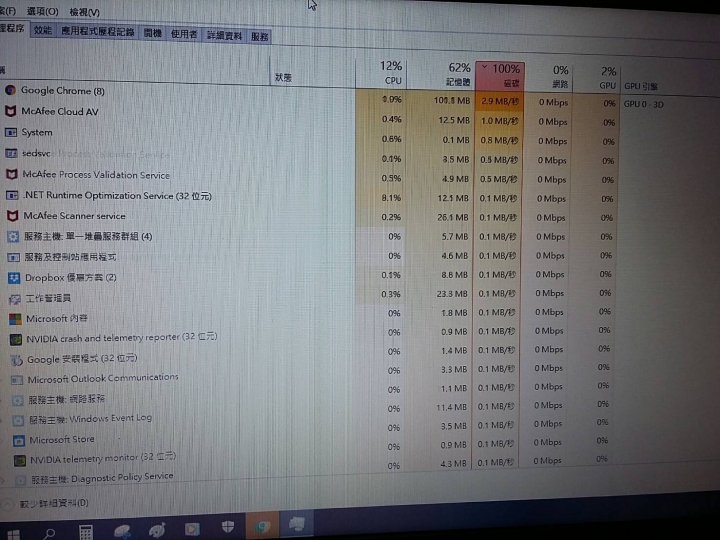Select the Google Chrome process icon

(11, 90)
